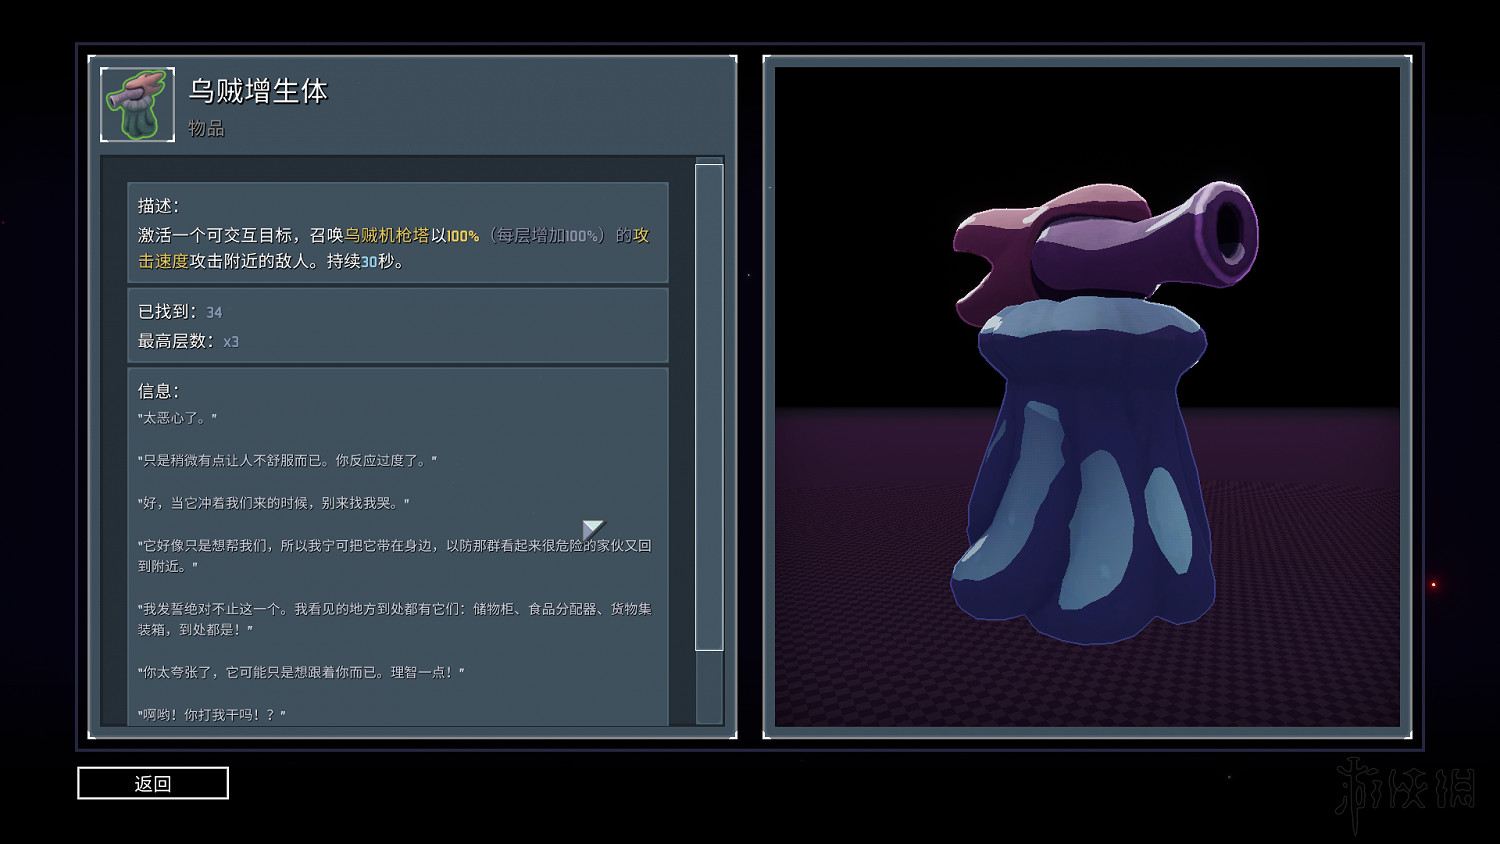This screenshot has width=1500, height=844.
Task: Click the lore line "太恶心了。"
Action: click(x=177, y=418)
